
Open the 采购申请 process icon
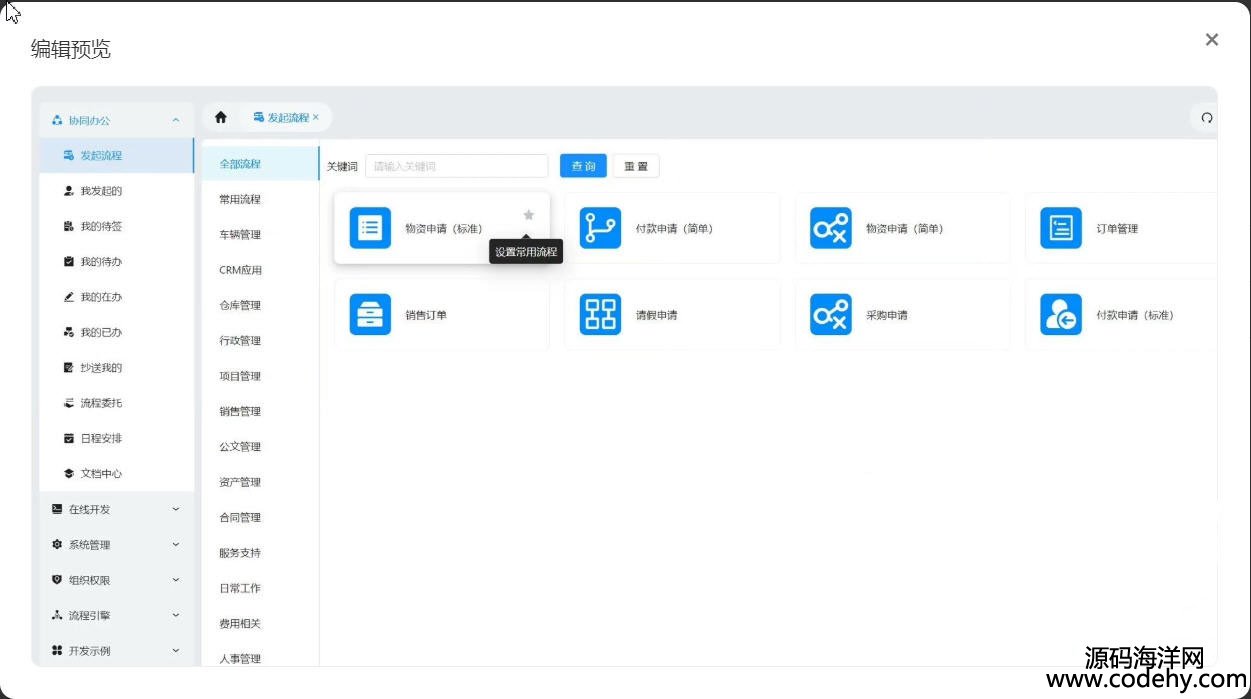tap(830, 315)
